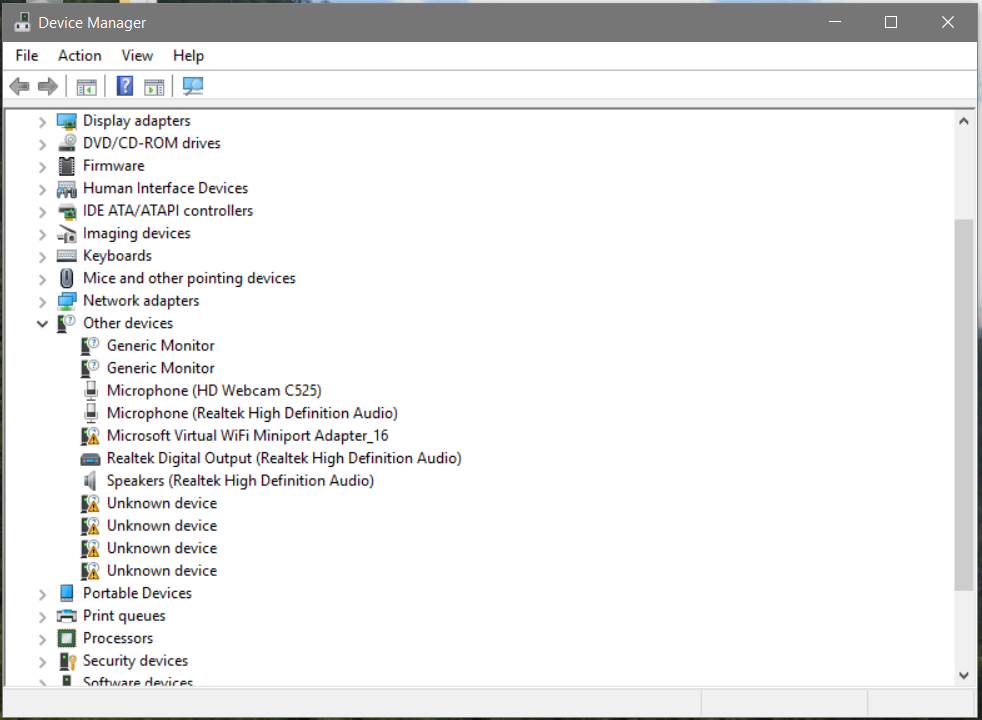This screenshot has width=982, height=720.
Task: Expand the Processors node
Action: [x=42, y=639]
